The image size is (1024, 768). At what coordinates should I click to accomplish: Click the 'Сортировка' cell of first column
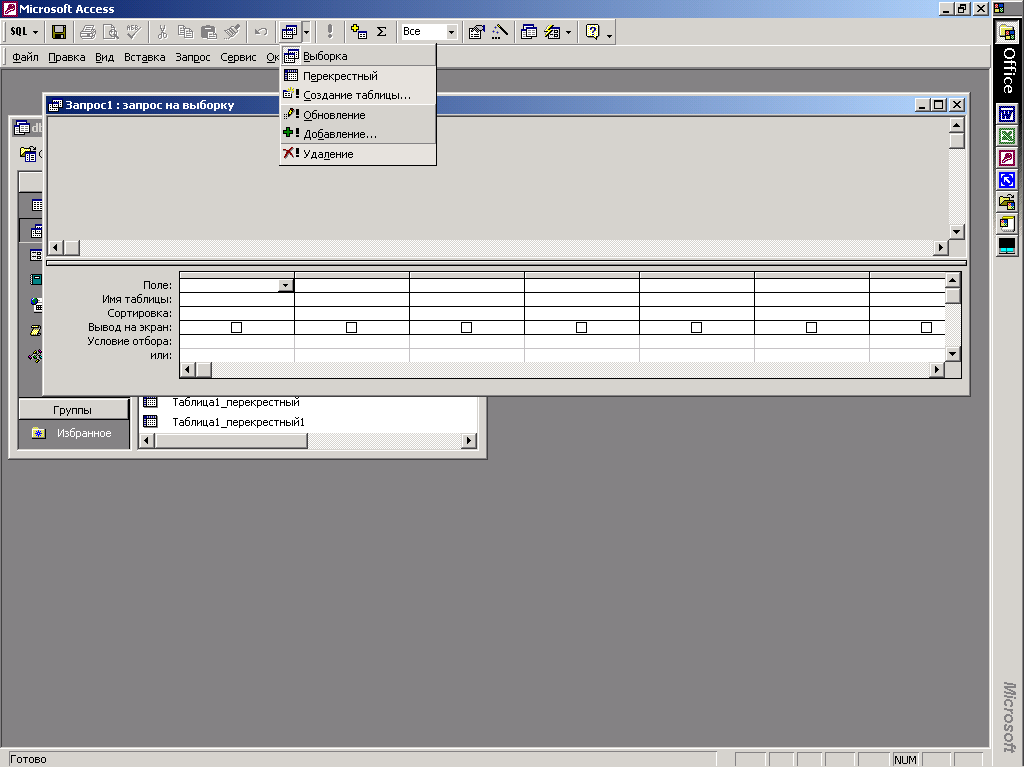[x=236, y=313]
